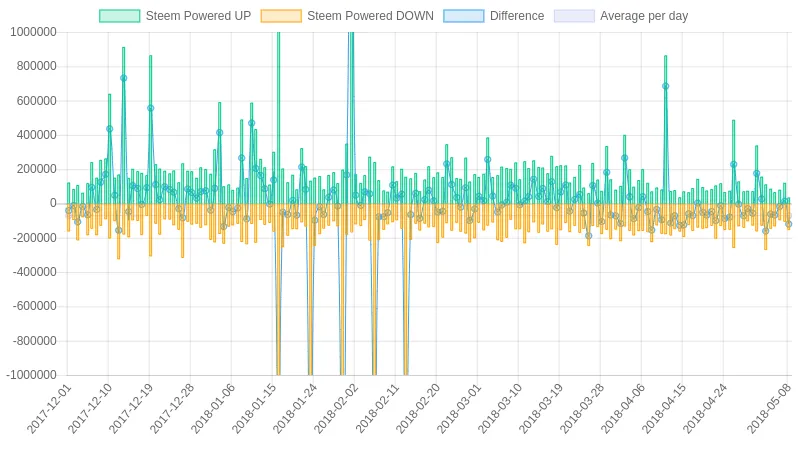The image size is (798, 450).
Task: Click the 2018-01-24 date label
Action: tap(295, 409)
